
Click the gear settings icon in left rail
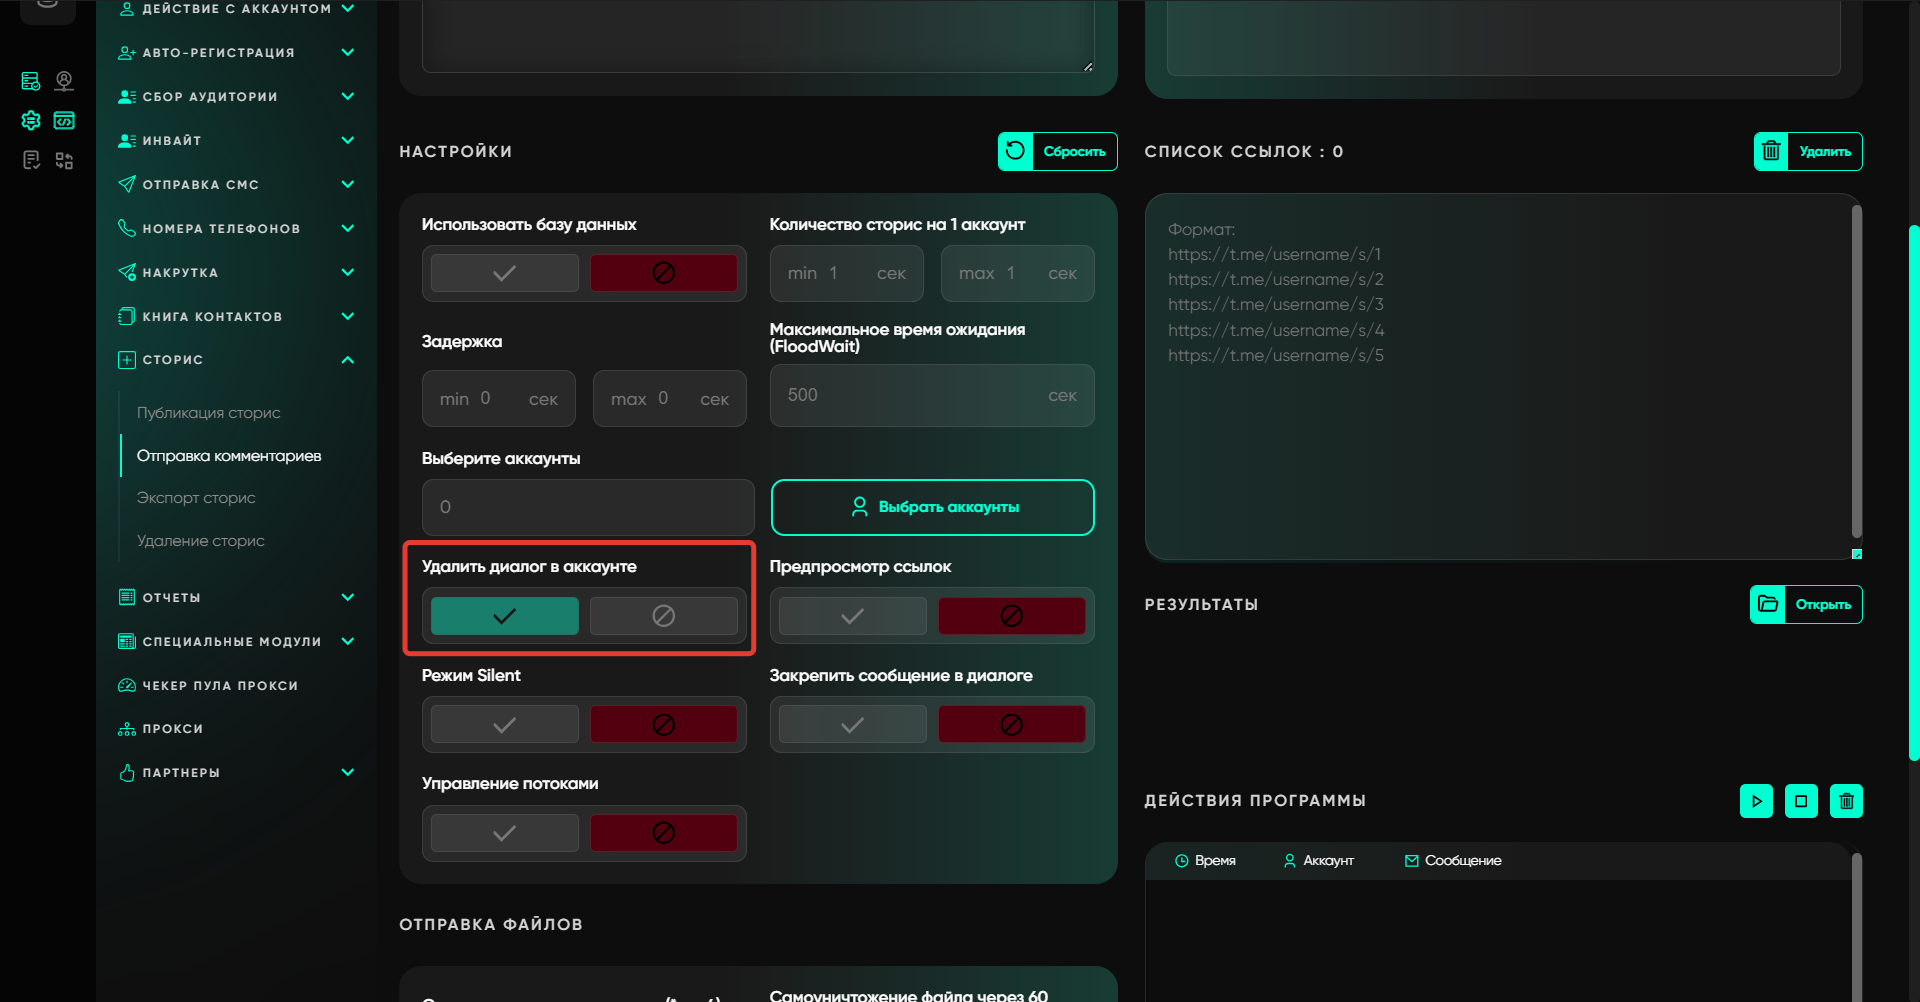31,121
